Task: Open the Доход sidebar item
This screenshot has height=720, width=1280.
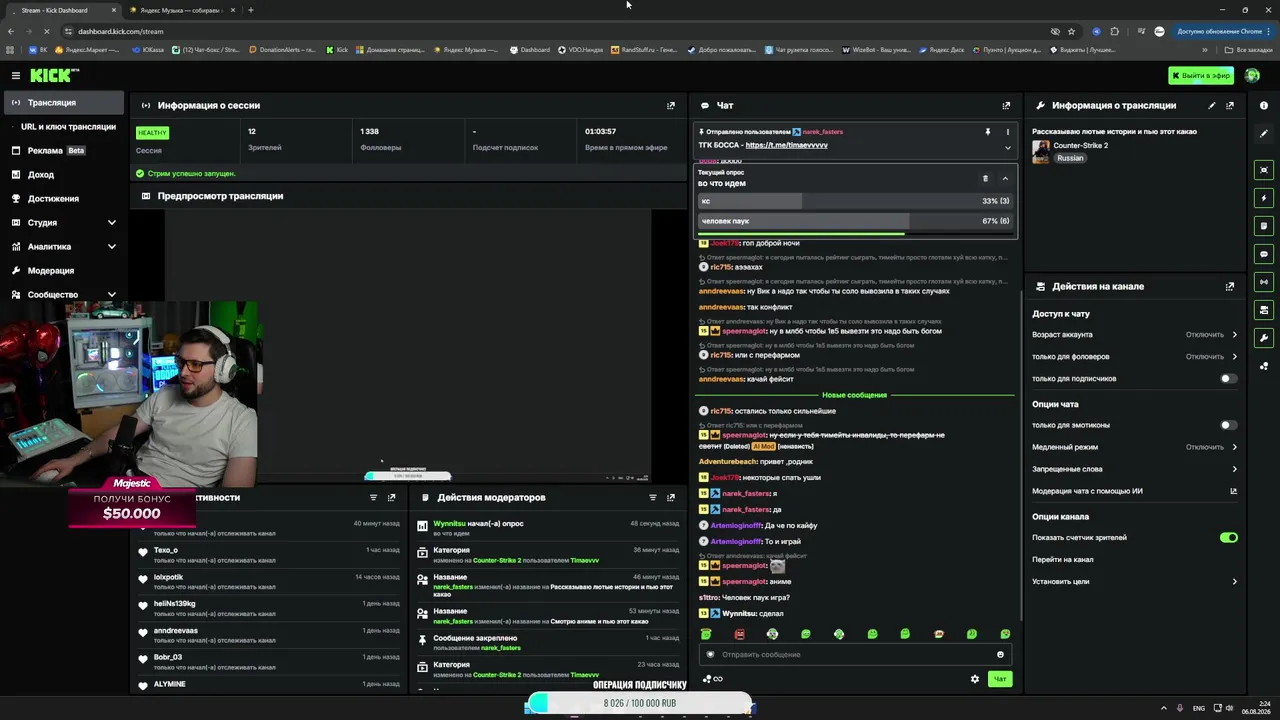Action: (65, 175)
